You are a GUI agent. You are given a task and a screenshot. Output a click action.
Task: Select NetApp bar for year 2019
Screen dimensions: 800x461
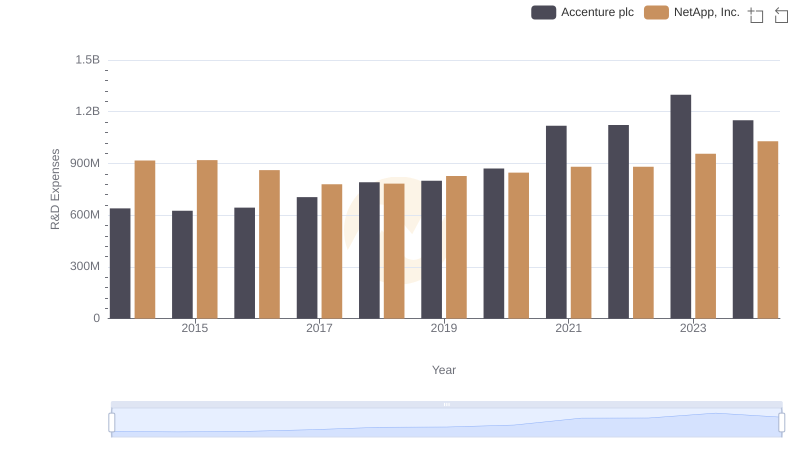(456, 247)
